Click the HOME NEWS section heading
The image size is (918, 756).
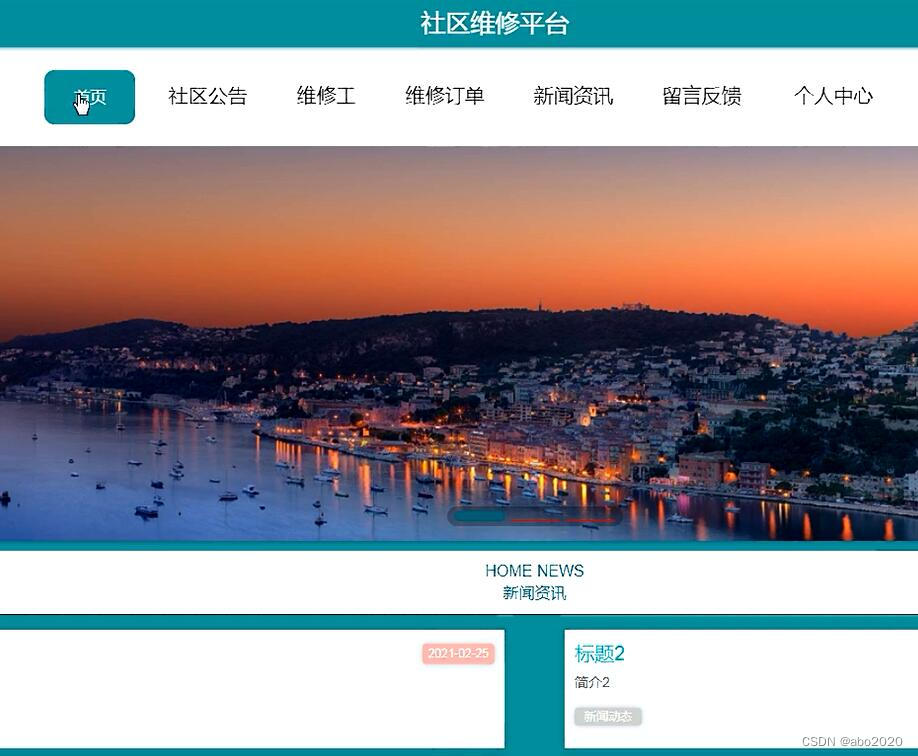[535, 571]
